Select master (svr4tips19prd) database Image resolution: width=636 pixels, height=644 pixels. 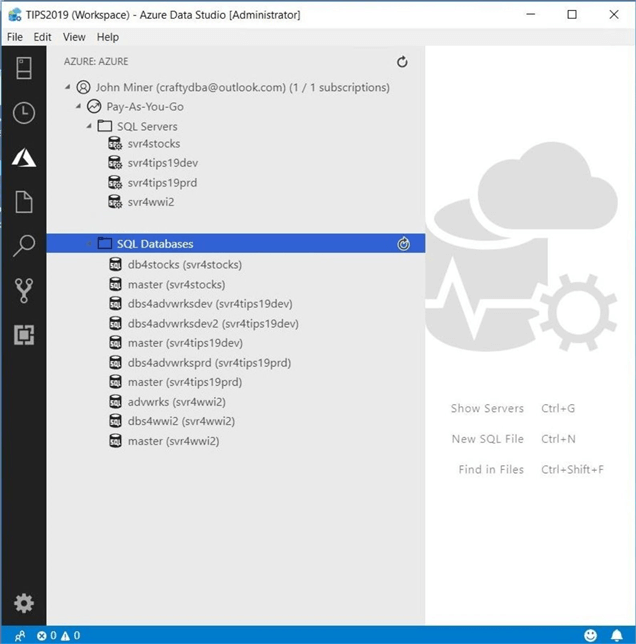click(x=185, y=382)
